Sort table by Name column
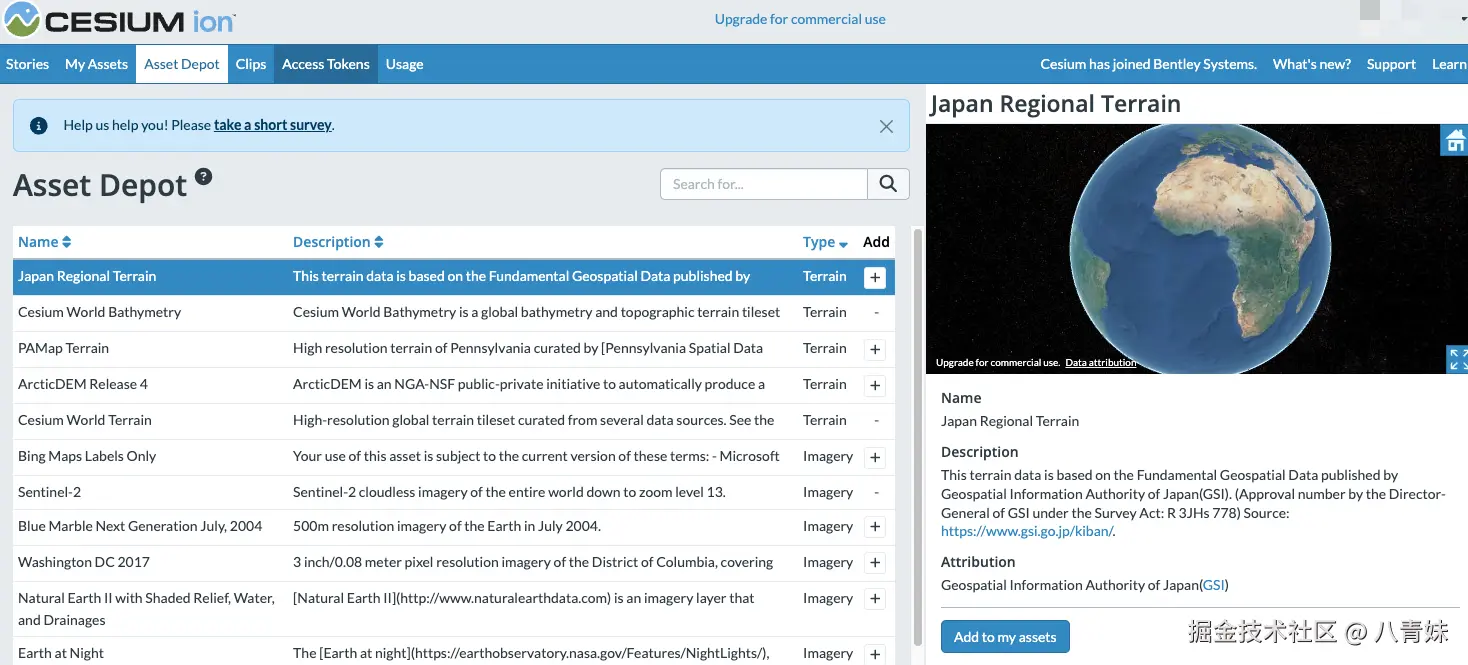This screenshot has width=1468, height=665. point(44,242)
